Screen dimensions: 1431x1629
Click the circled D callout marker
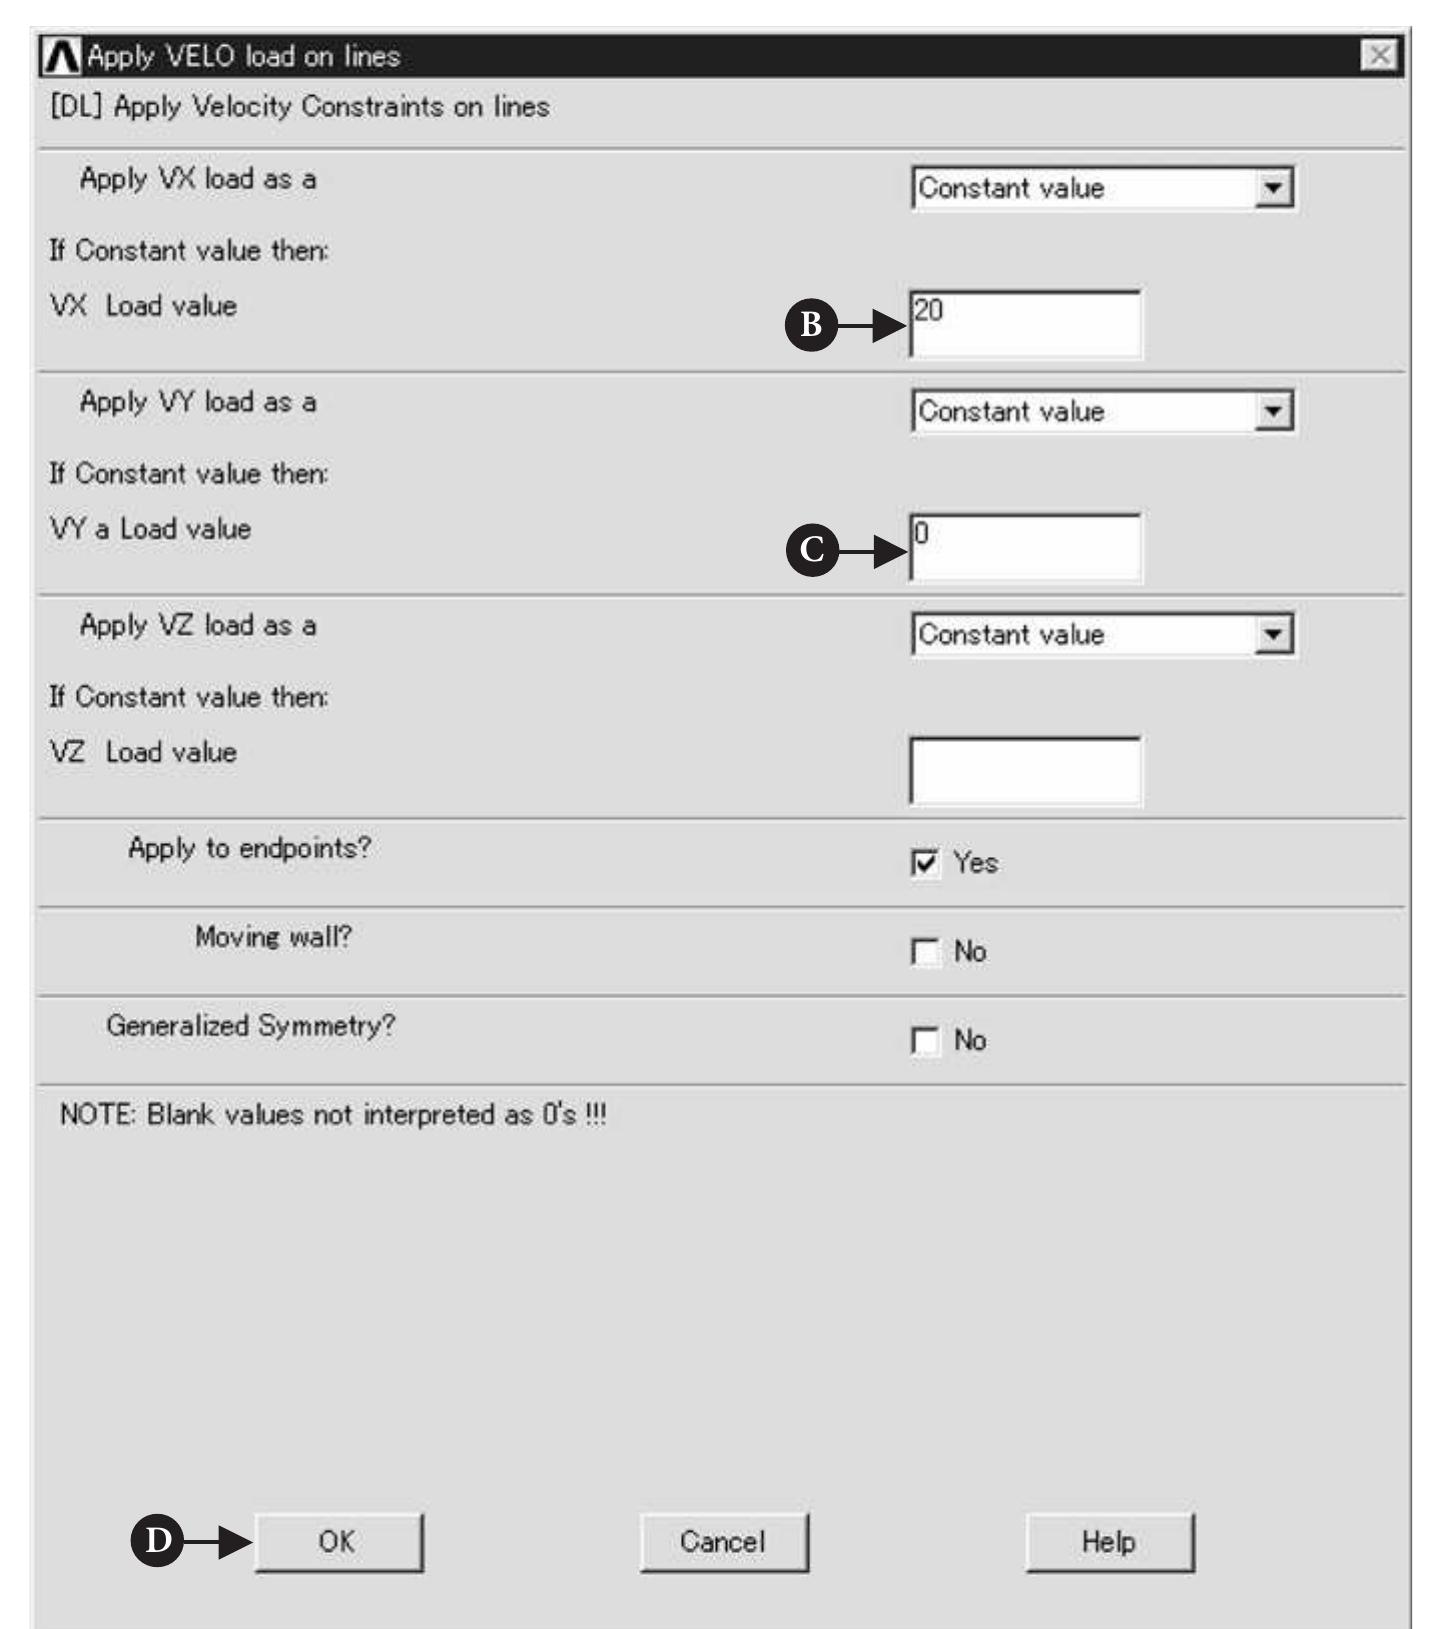157,1541
